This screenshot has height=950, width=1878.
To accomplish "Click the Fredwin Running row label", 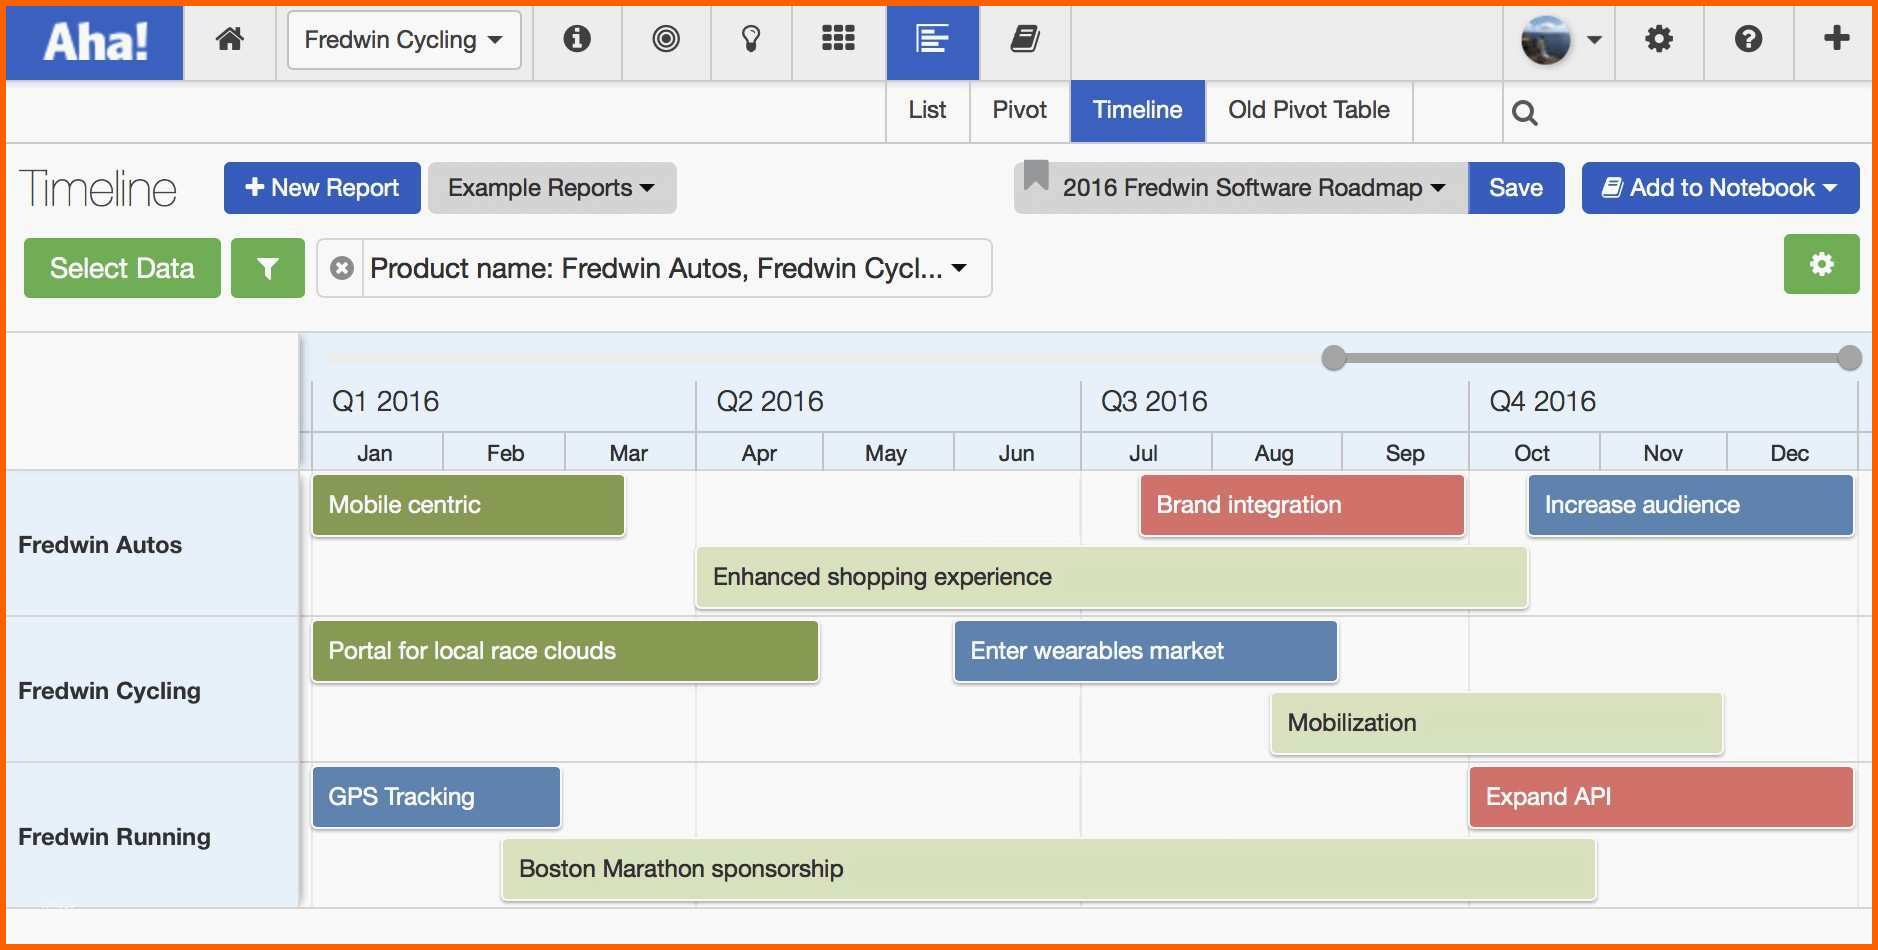I will point(114,837).
